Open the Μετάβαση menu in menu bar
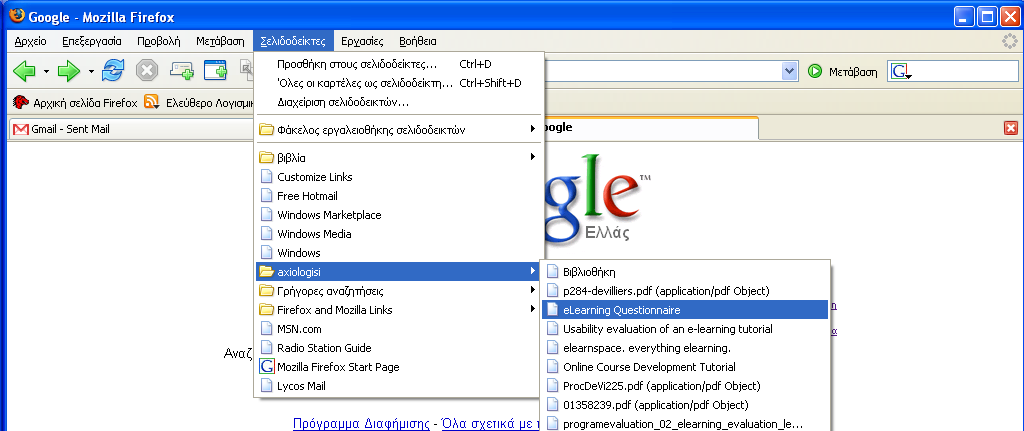1024x431 pixels. tap(220, 41)
